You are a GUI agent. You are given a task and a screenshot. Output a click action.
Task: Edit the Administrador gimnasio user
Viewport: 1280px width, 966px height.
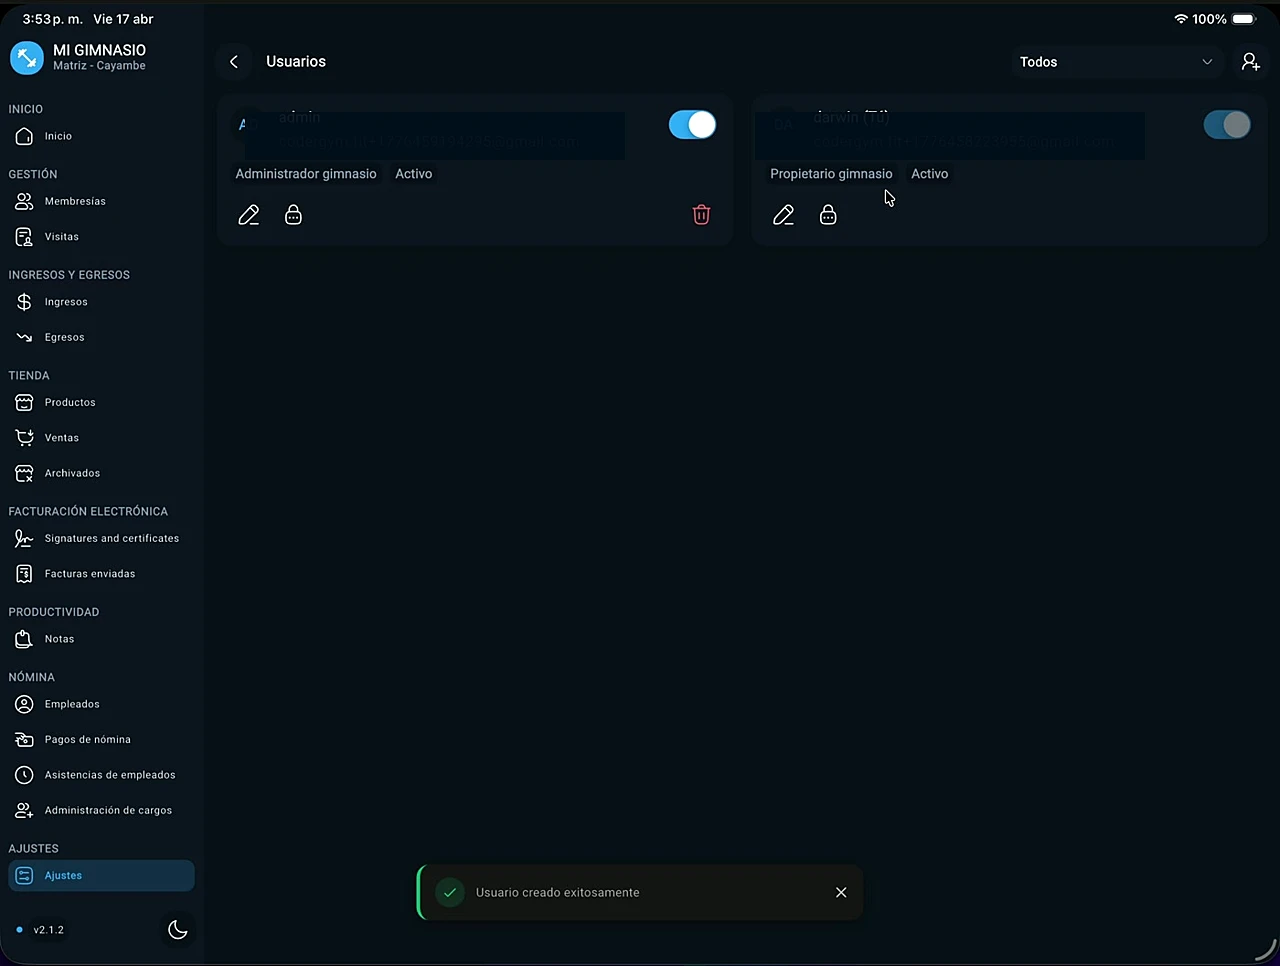[x=249, y=215]
